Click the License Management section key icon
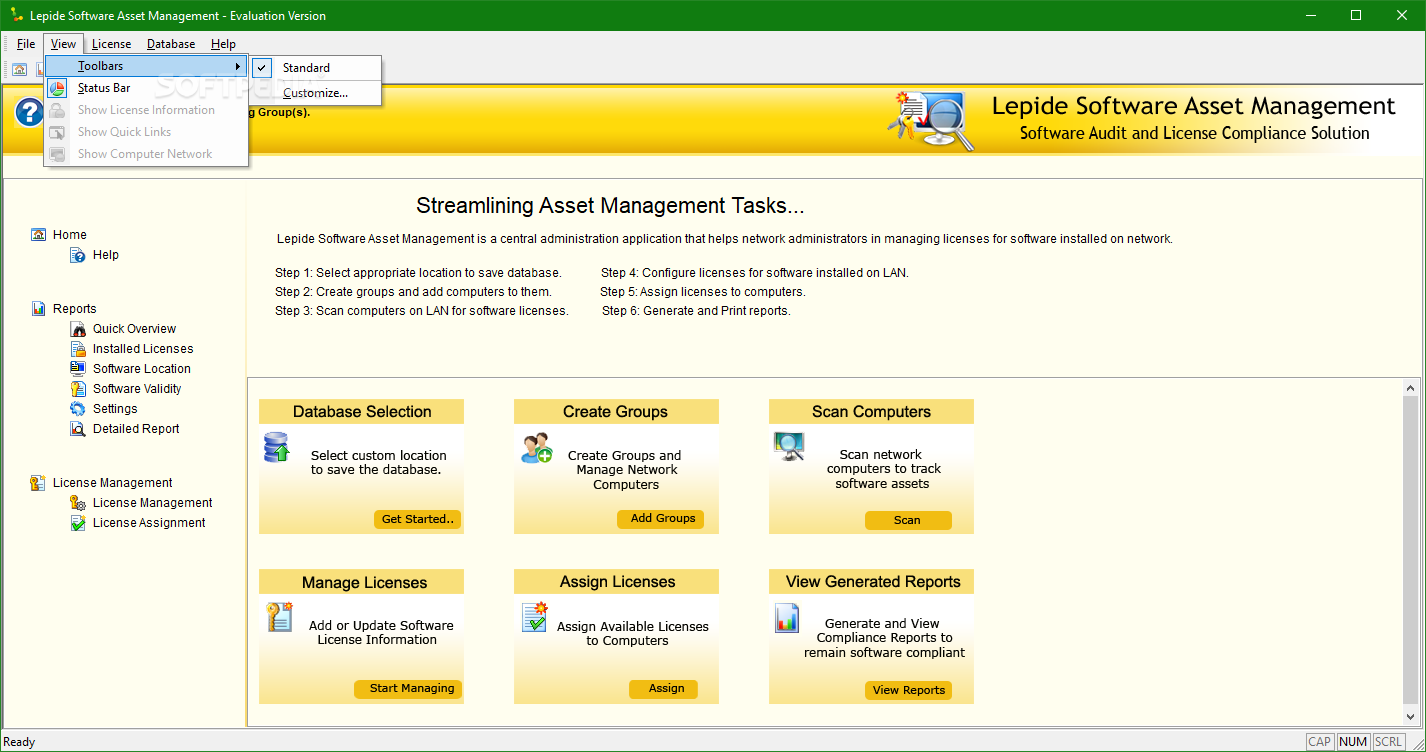The image size is (1426, 752). pos(38,483)
